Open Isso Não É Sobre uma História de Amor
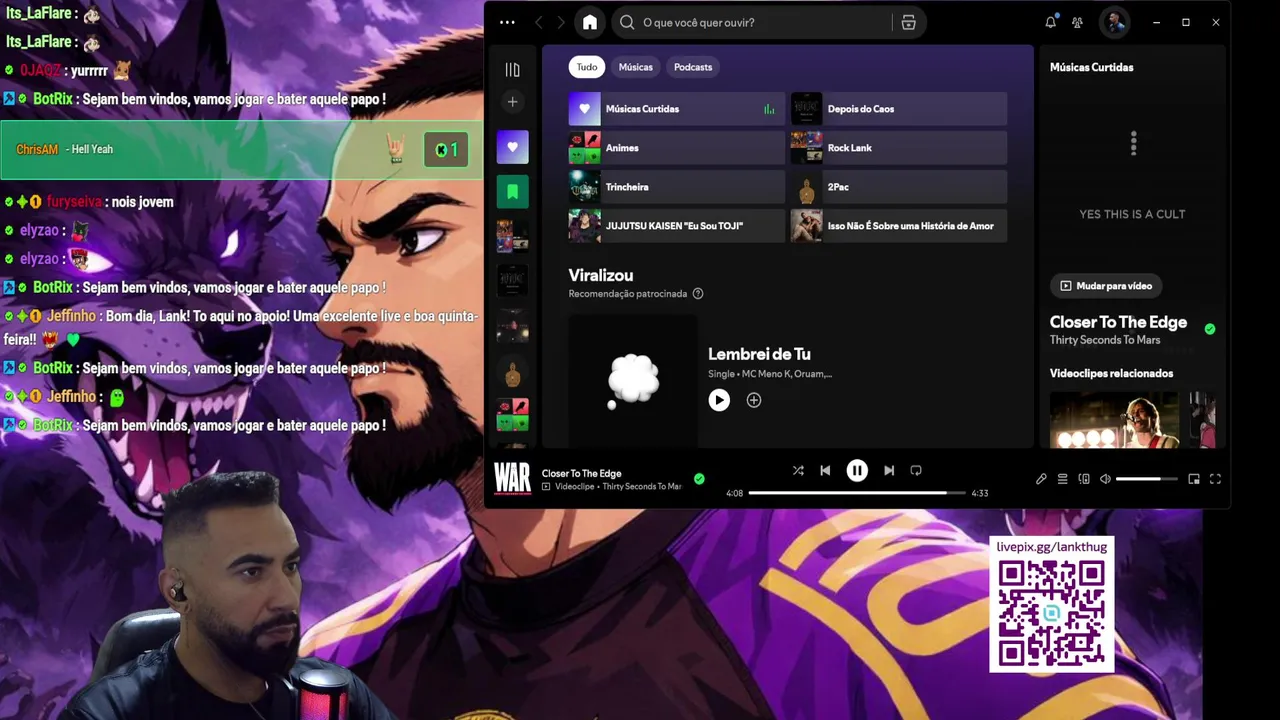 (x=899, y=226)
